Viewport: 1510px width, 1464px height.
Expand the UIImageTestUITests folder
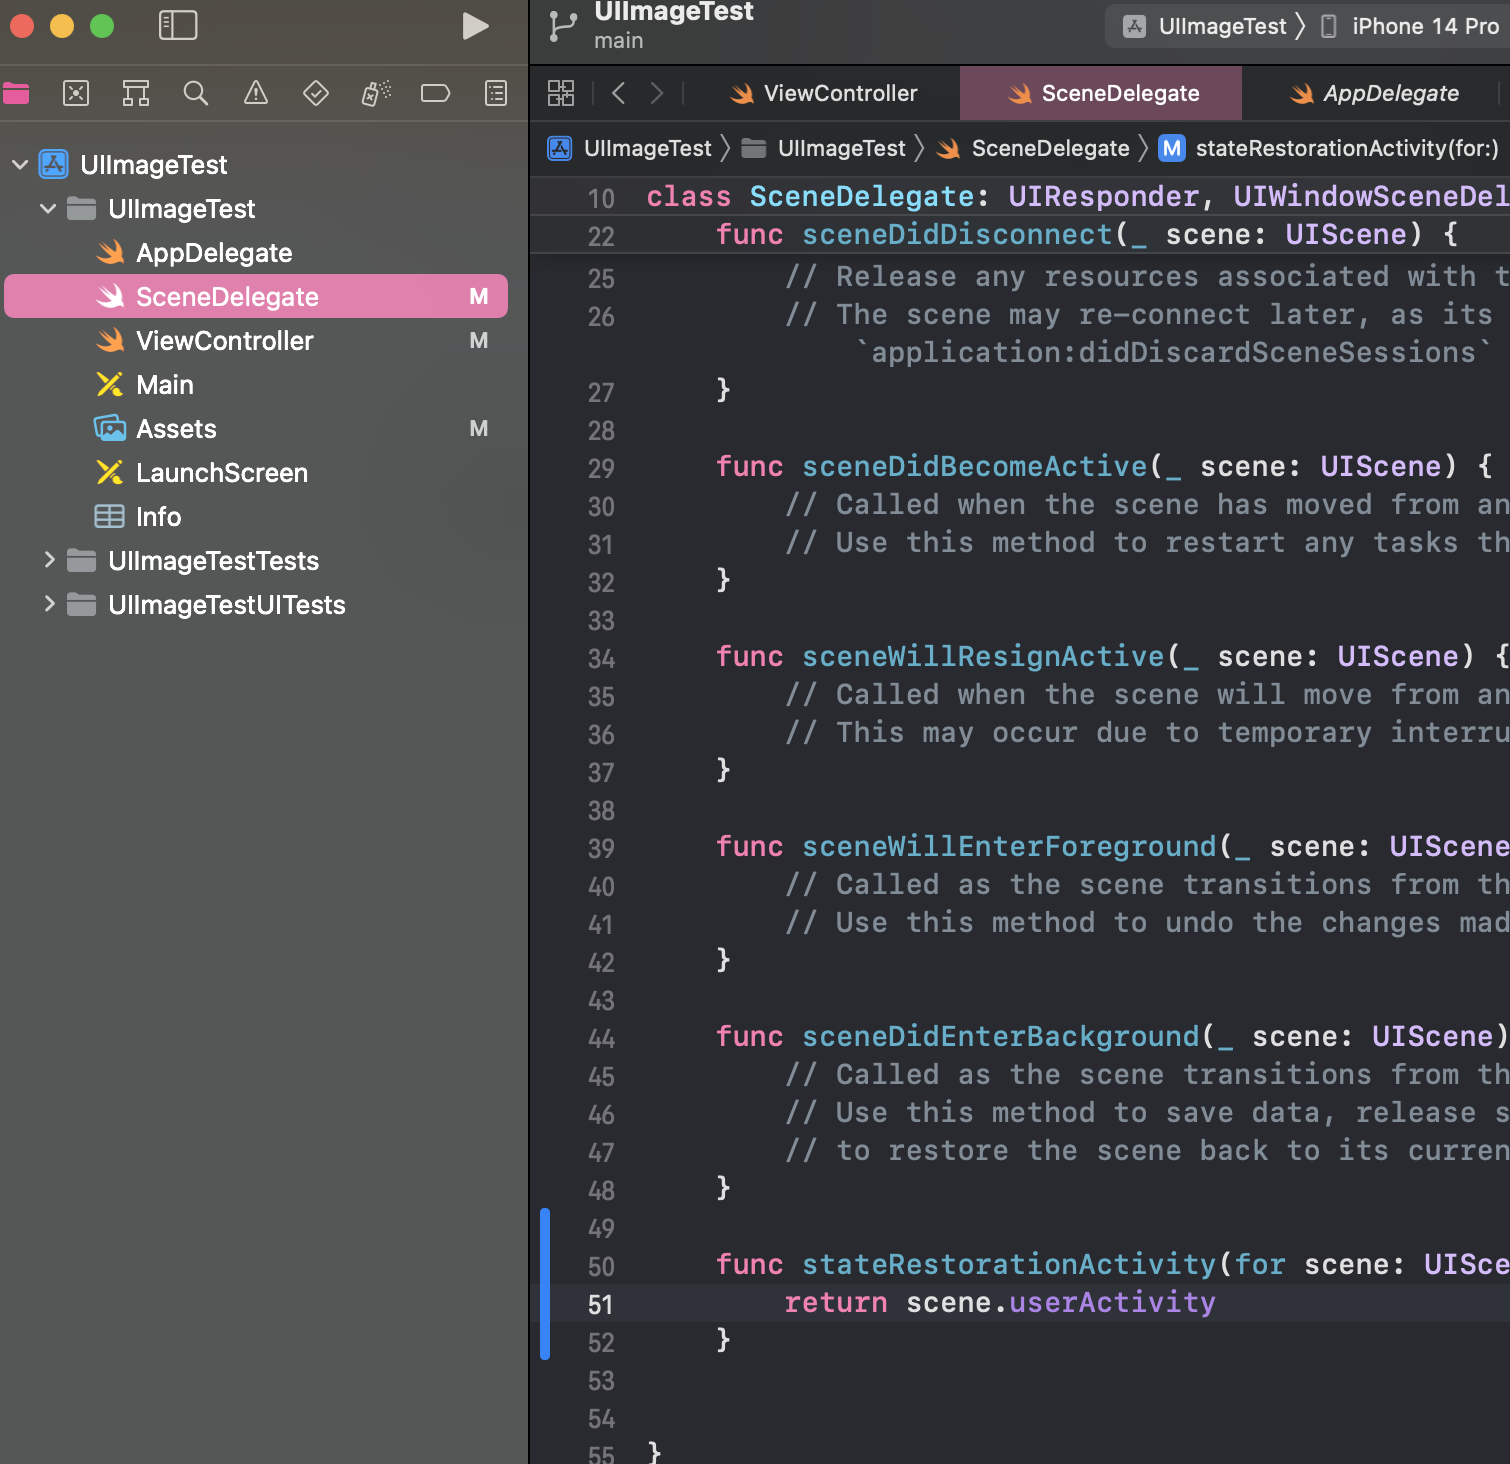pyautogui.click(x=48, y=604)
